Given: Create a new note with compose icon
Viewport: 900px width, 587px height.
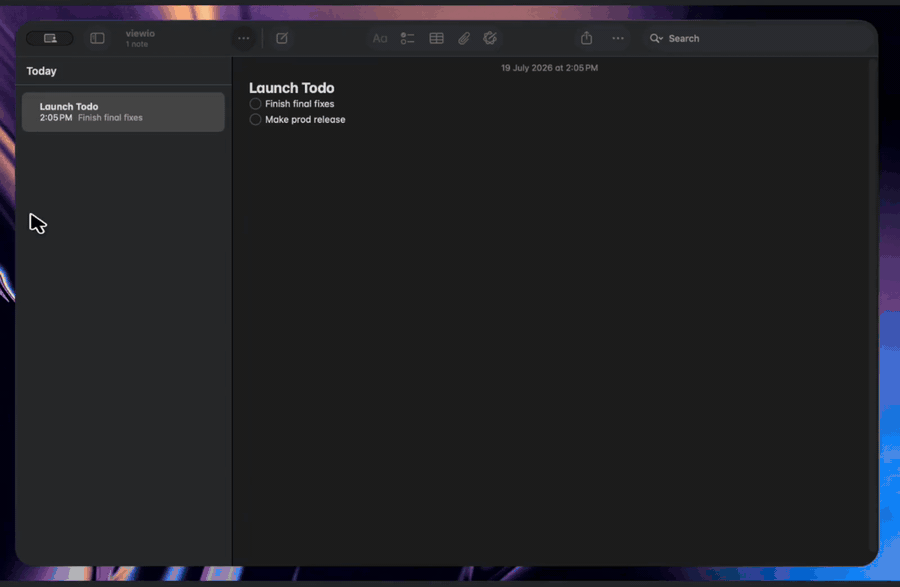Looking at the screenshot, I should [282, 38].
